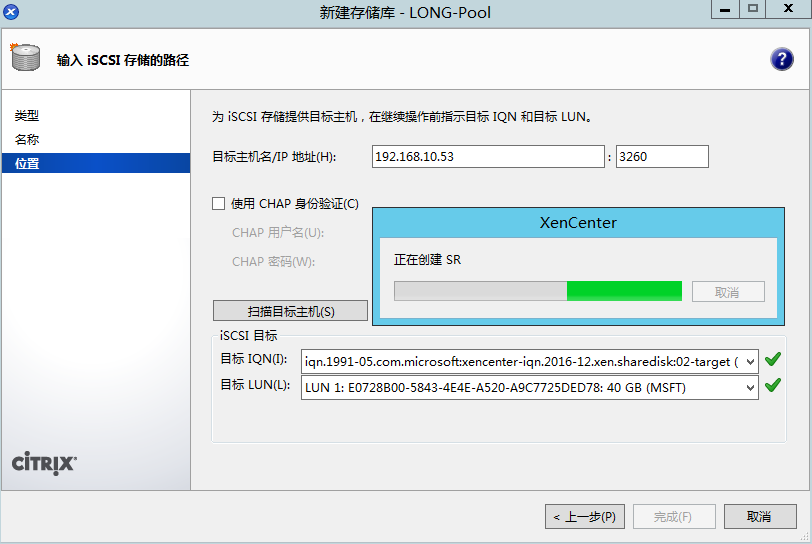Screen dimensions: 812x544
Task: Click the iSCSI 目标 group label
Action: coord(249,336)
